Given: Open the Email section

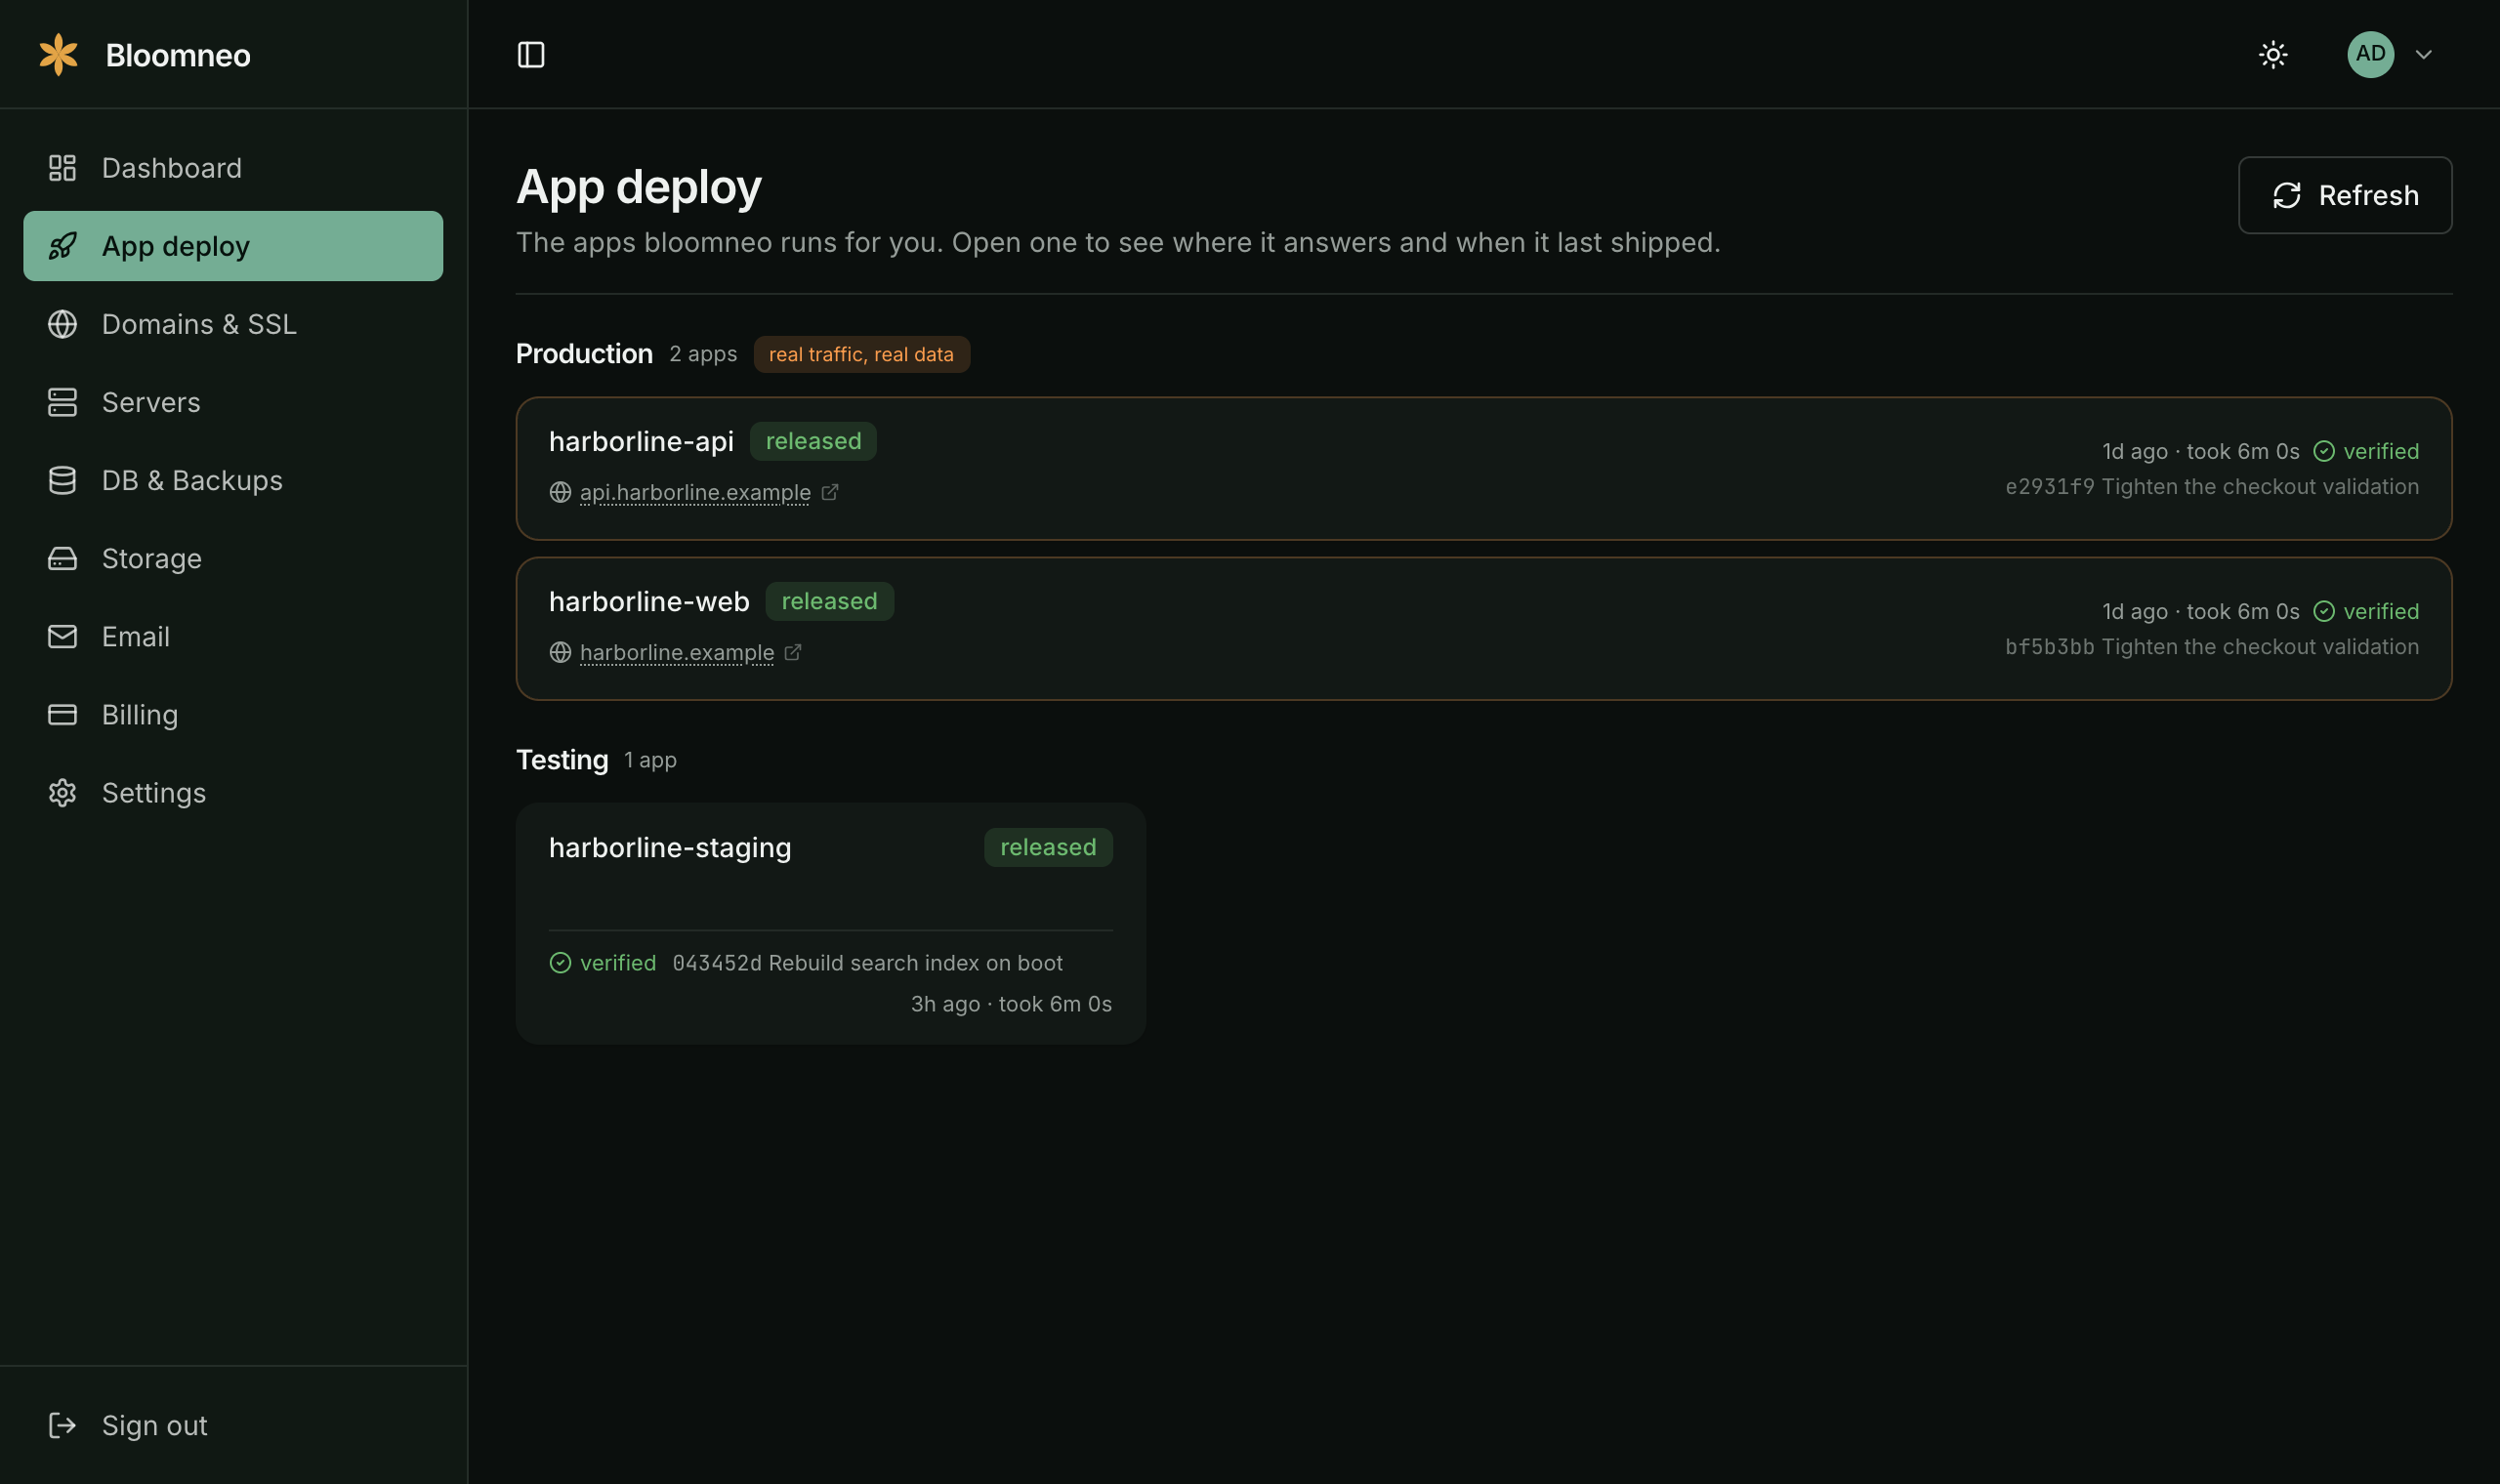Looking at the screenshot, I should point(233,636).
